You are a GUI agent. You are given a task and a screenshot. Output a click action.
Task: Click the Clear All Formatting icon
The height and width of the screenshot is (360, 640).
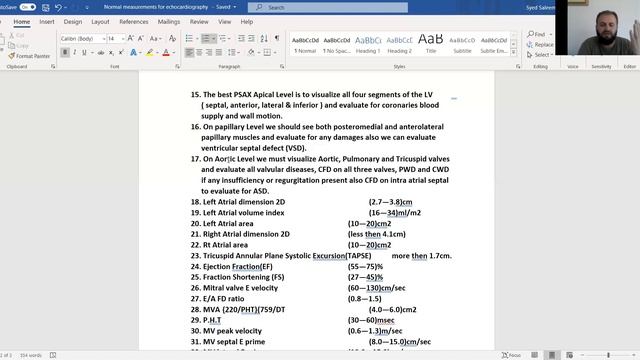(172, 38)
